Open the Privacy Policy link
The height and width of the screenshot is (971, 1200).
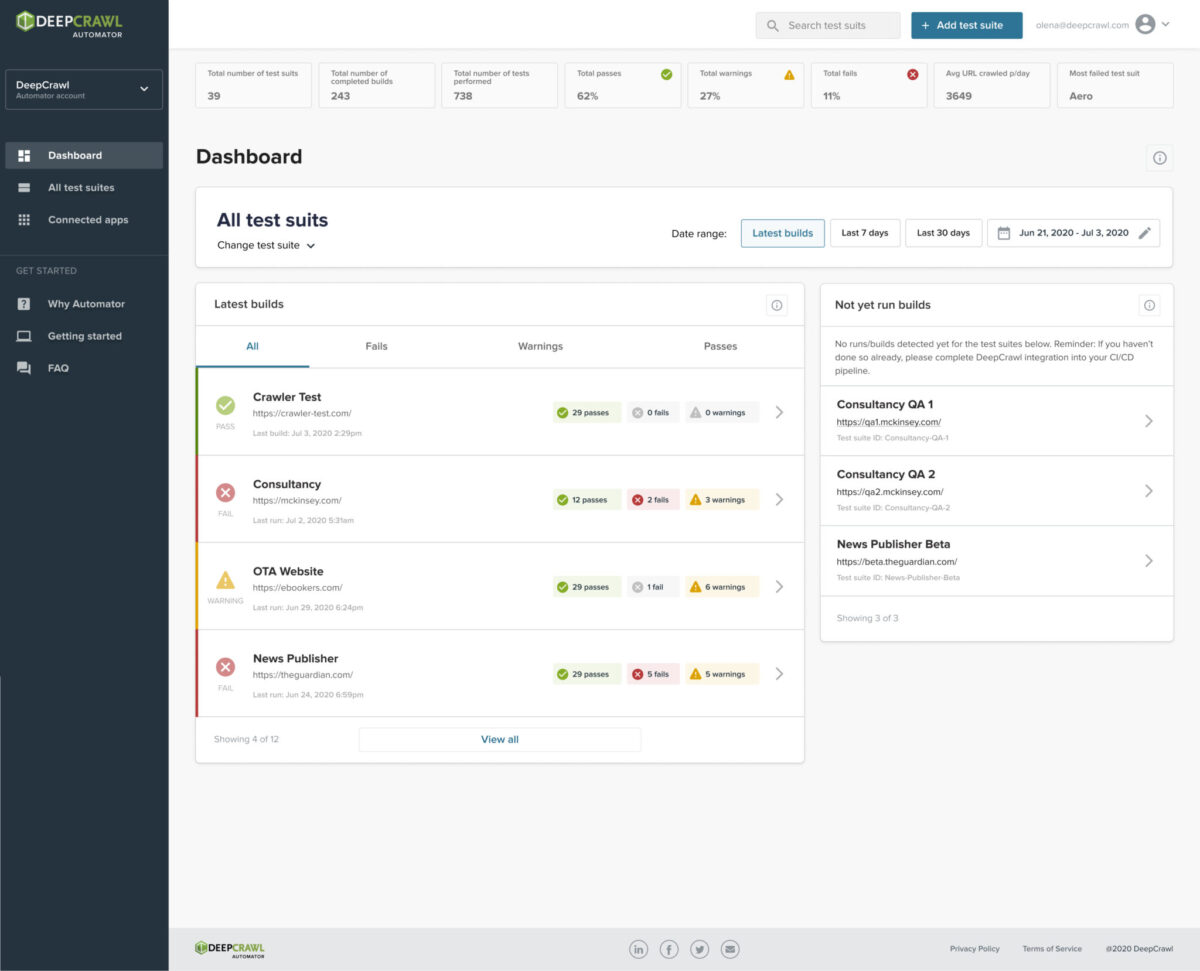[974, 949]
